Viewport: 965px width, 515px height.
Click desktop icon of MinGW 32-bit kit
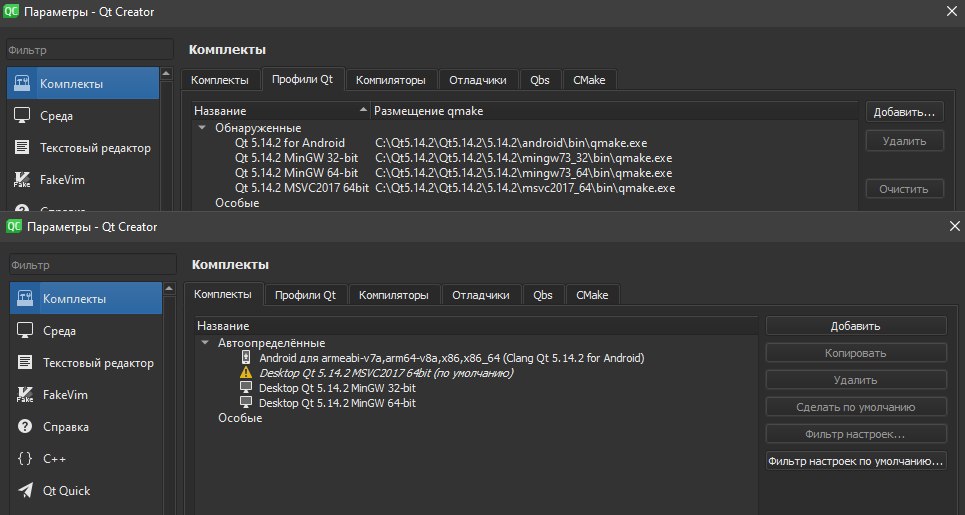click(246, 388)
